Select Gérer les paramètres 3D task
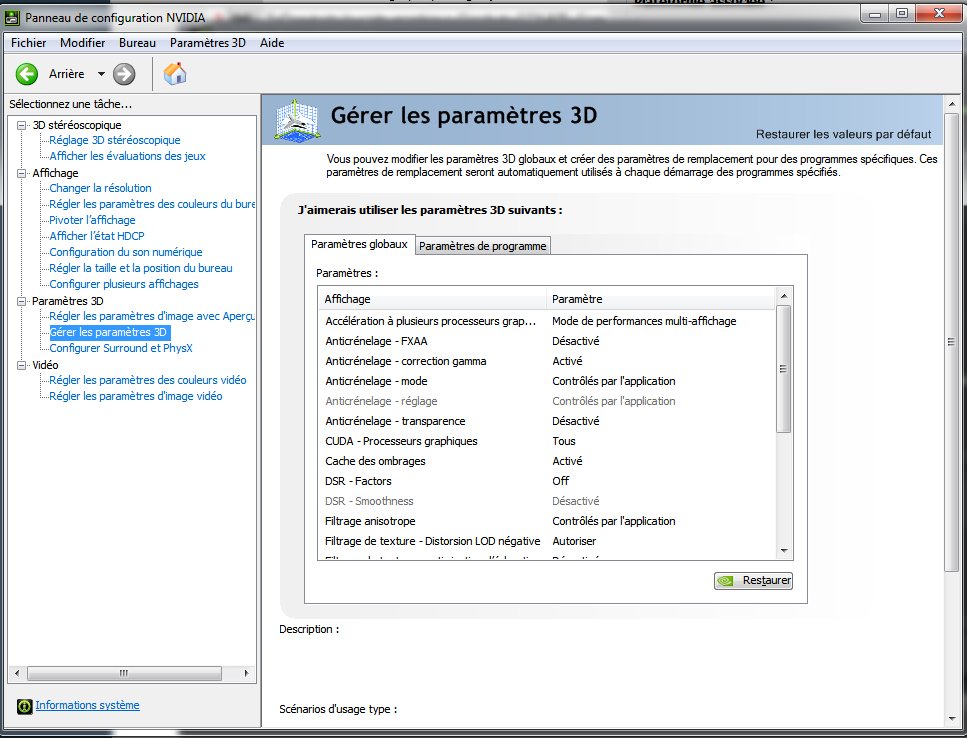This screenshot has height=738, width=967. [109, 332]
